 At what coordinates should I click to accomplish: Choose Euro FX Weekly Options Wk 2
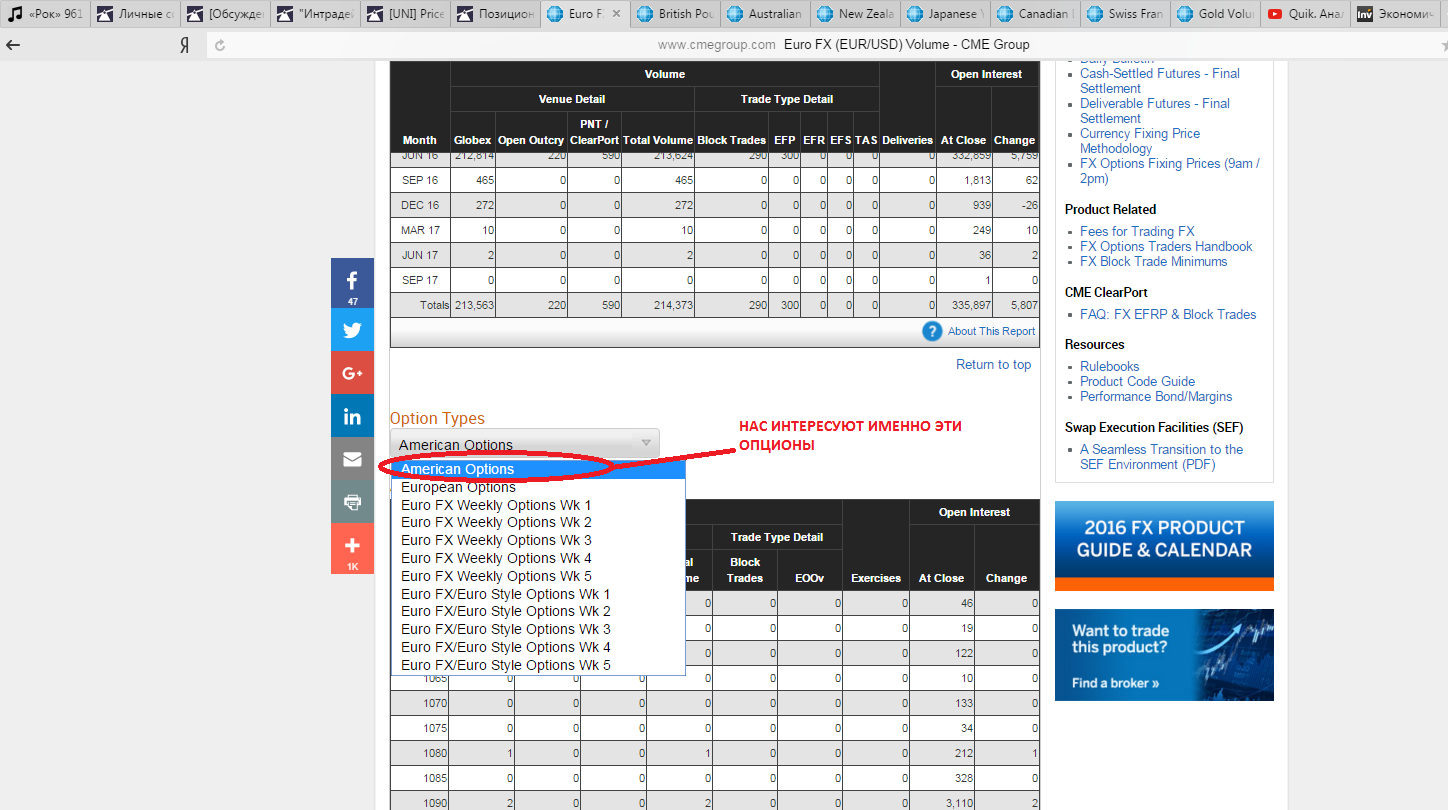538,522
